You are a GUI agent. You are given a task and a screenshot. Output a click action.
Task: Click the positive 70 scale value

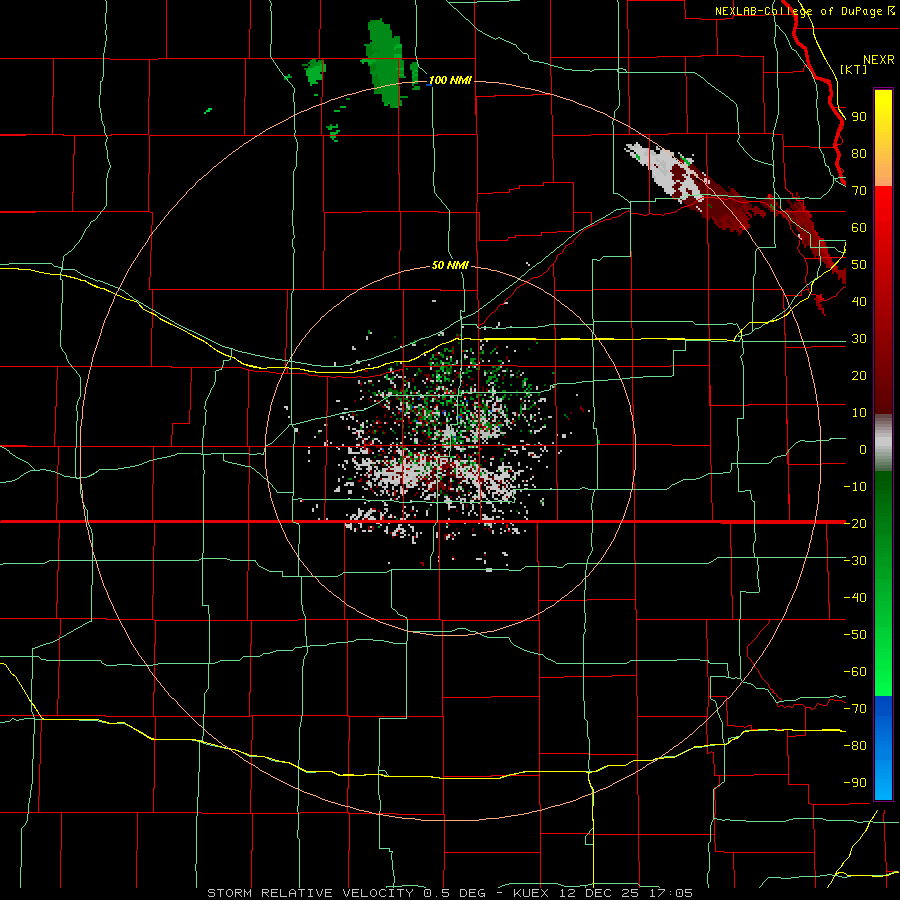[x=859, y=191]
